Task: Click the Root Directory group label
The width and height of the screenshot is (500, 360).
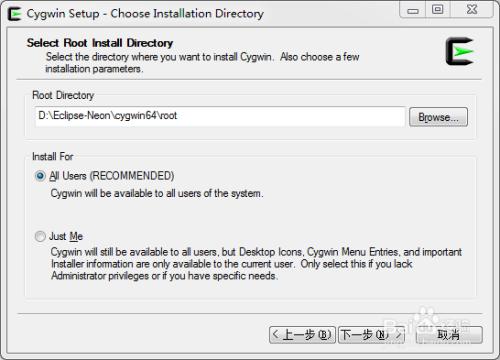Action: point(63,95)
